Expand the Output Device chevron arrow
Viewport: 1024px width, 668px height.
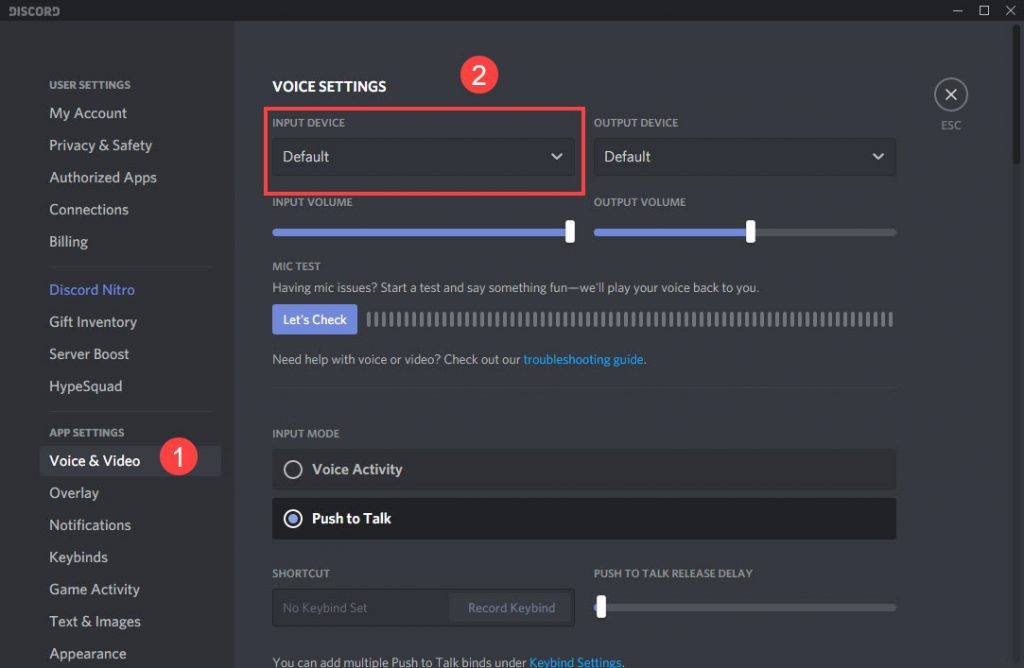tap(877, 157)
